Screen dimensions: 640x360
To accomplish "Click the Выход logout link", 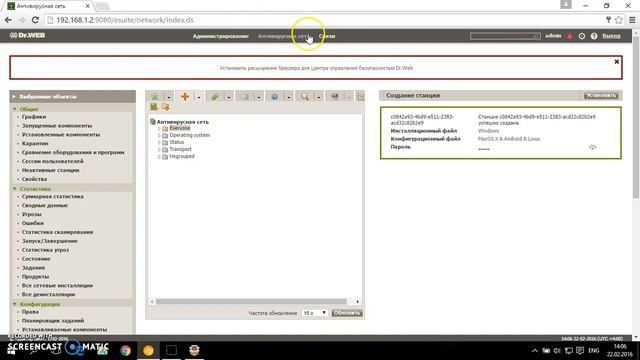I will [611, 36].
